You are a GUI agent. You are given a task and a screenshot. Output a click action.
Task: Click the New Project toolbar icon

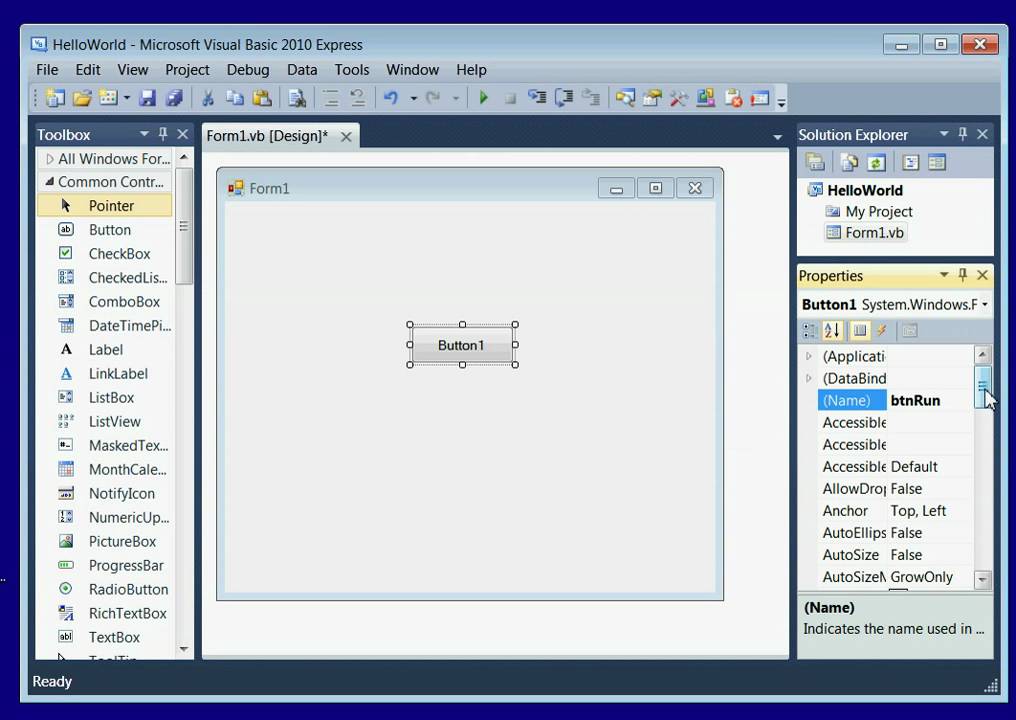55,98
